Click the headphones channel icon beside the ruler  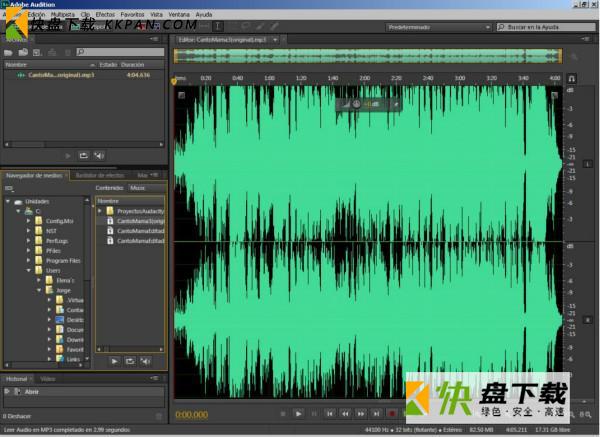point(571,79)
